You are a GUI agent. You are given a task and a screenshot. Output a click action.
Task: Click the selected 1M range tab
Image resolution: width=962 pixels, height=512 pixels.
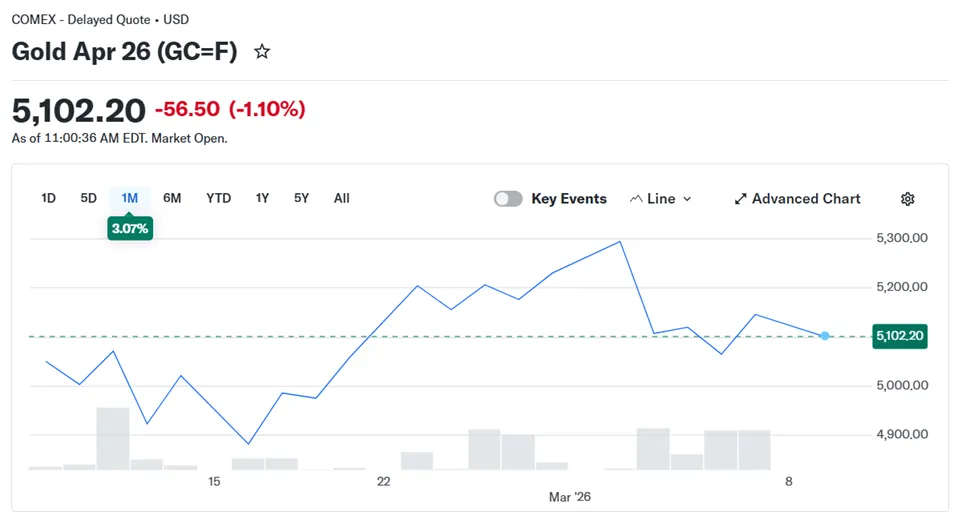pos(129,198)
